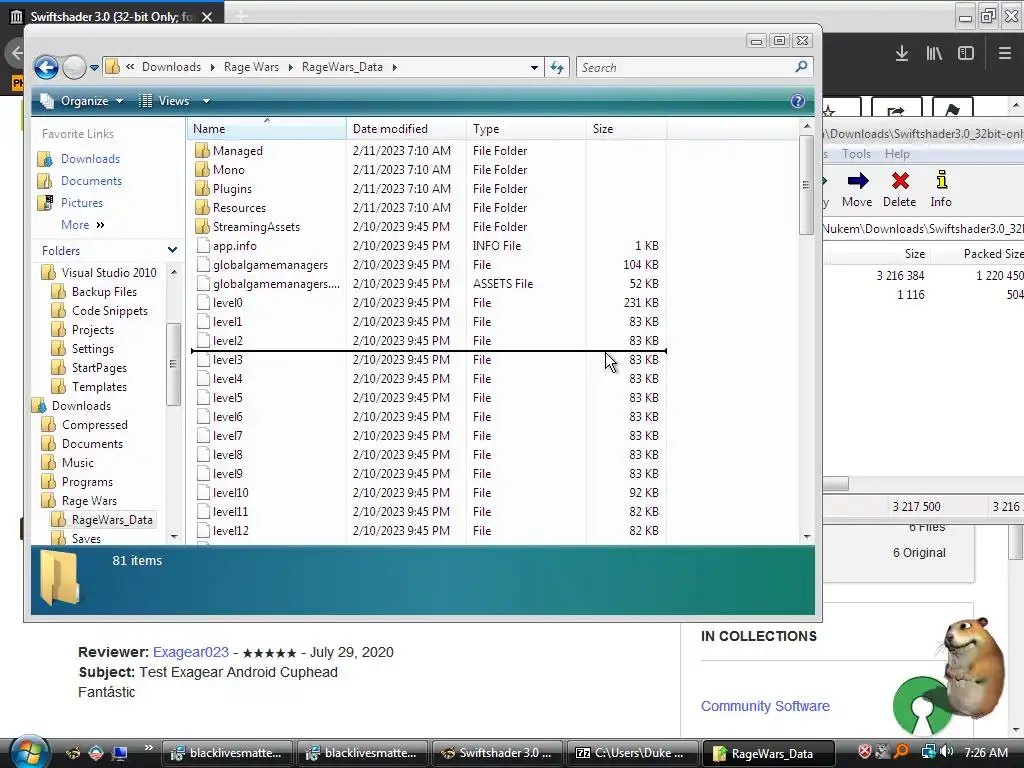Click the Explorer Forward navigation arrow
The height and width of the screenshot is (768, 1024).
click(74, 67)
